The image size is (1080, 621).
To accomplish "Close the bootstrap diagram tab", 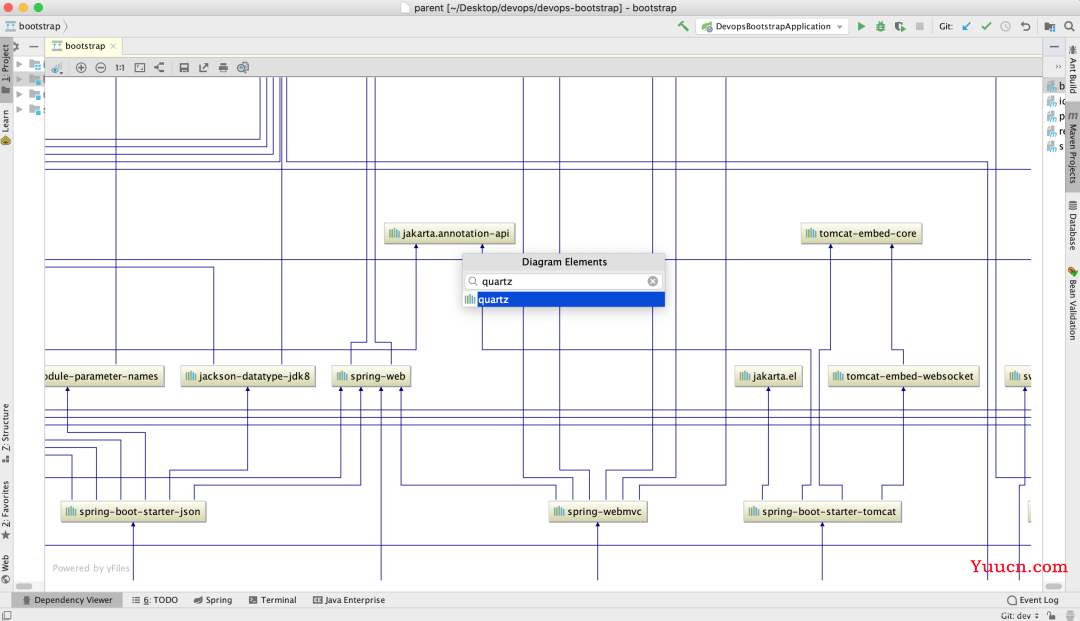I will 113,46.
